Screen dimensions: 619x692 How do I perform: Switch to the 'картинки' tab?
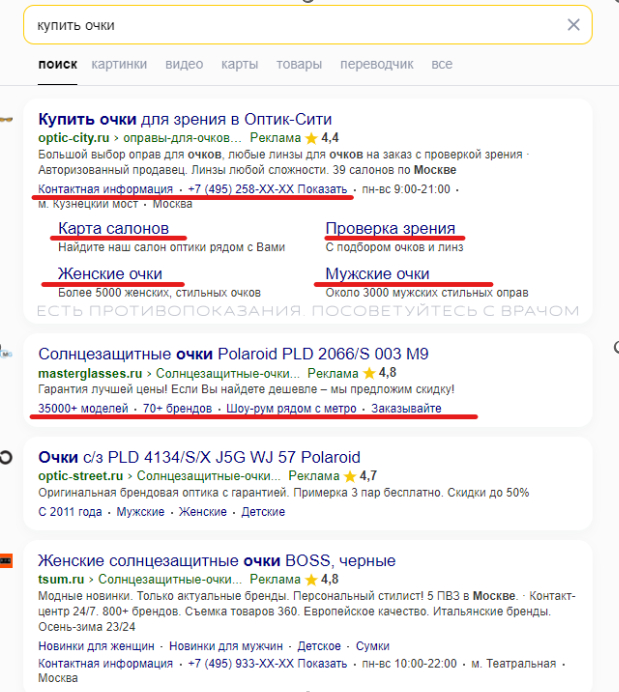pyautogui.click(x=119, y=65)
